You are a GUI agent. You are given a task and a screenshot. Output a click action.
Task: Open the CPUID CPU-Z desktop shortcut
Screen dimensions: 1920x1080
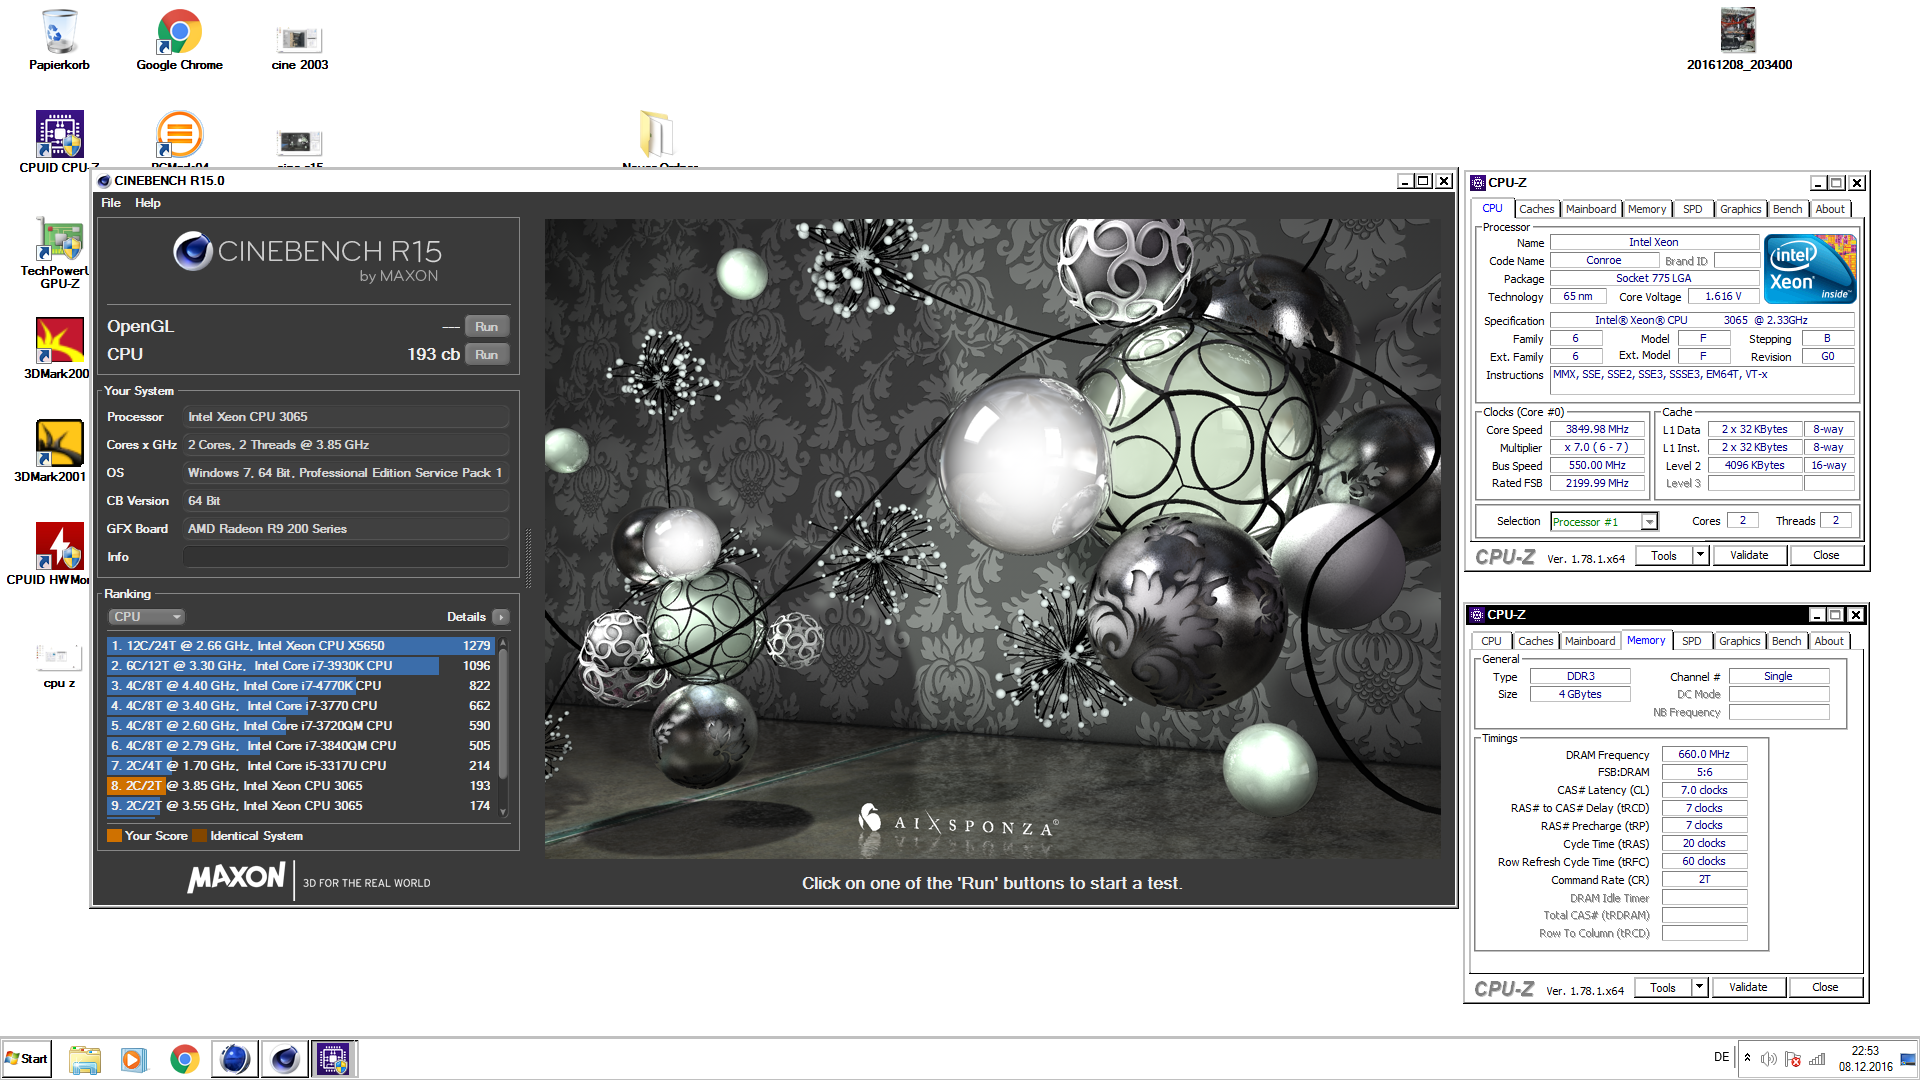pos(59,141)
